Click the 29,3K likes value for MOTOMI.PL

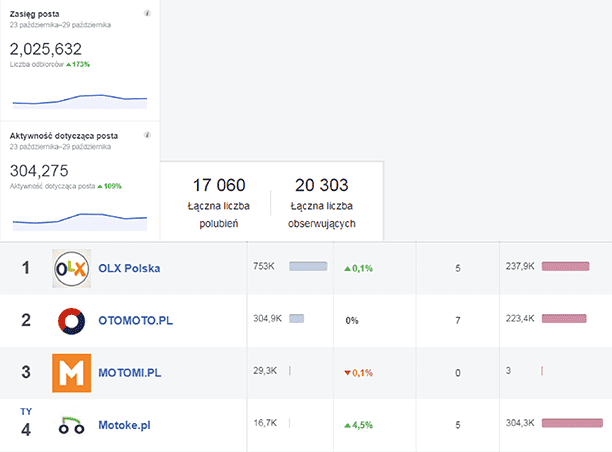265,371
